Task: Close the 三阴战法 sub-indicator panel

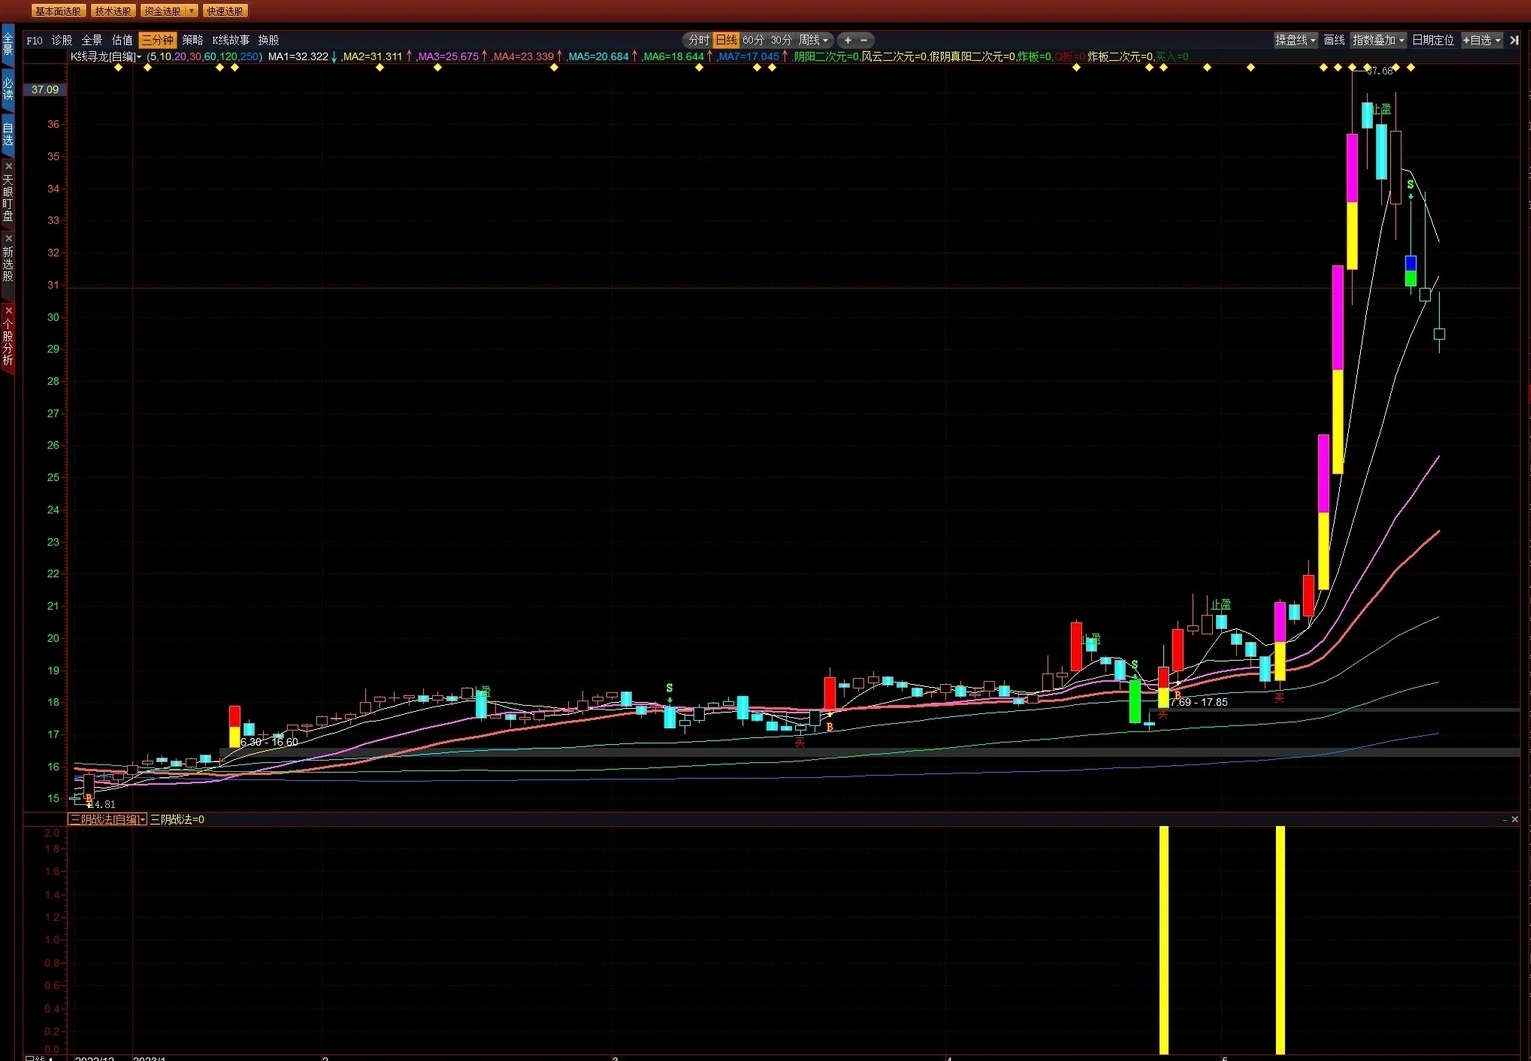Action: [1515, 820]
